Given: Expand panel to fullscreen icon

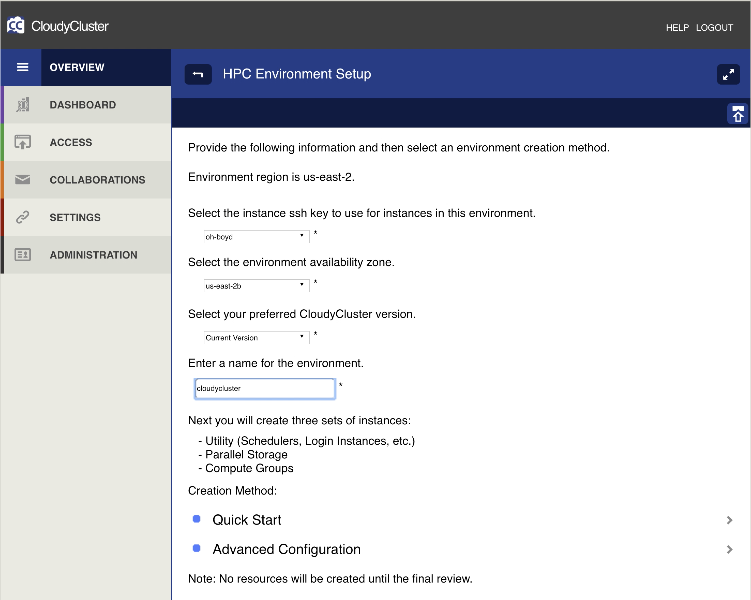Looking at the screenshot, I should pos(728,75).
